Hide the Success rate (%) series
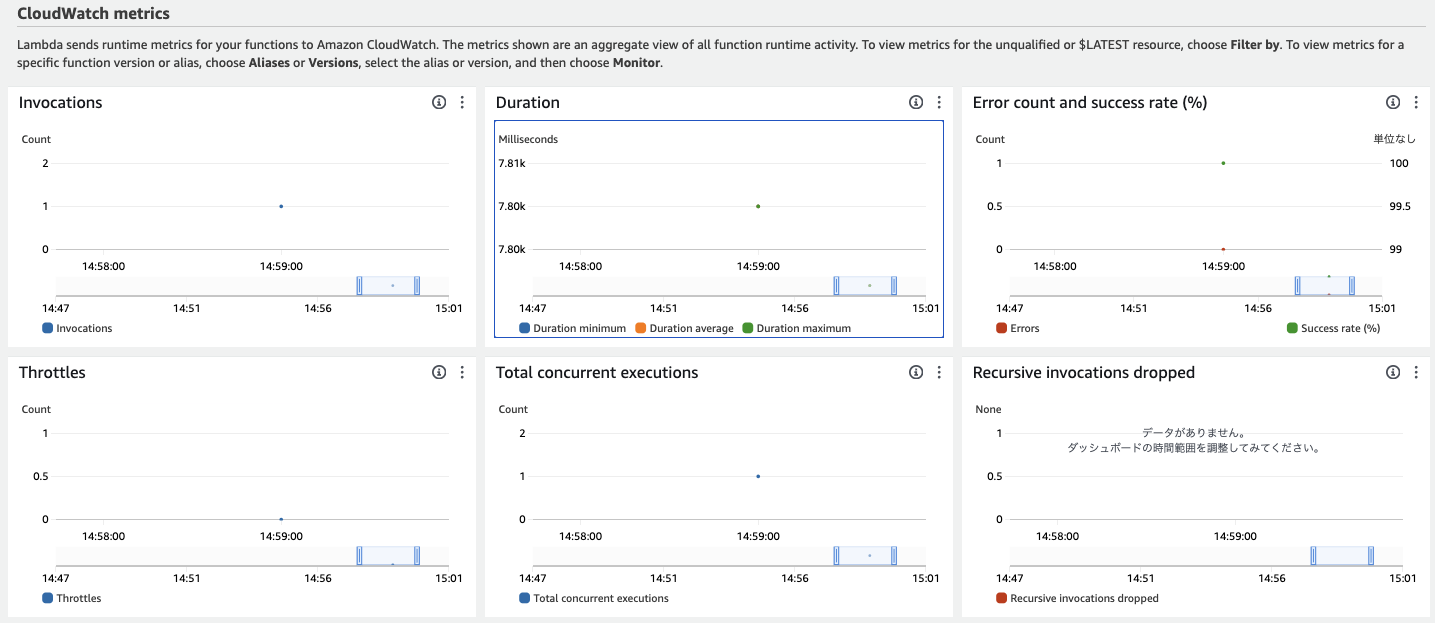1435x623 pixels. tap(1336, 327)
